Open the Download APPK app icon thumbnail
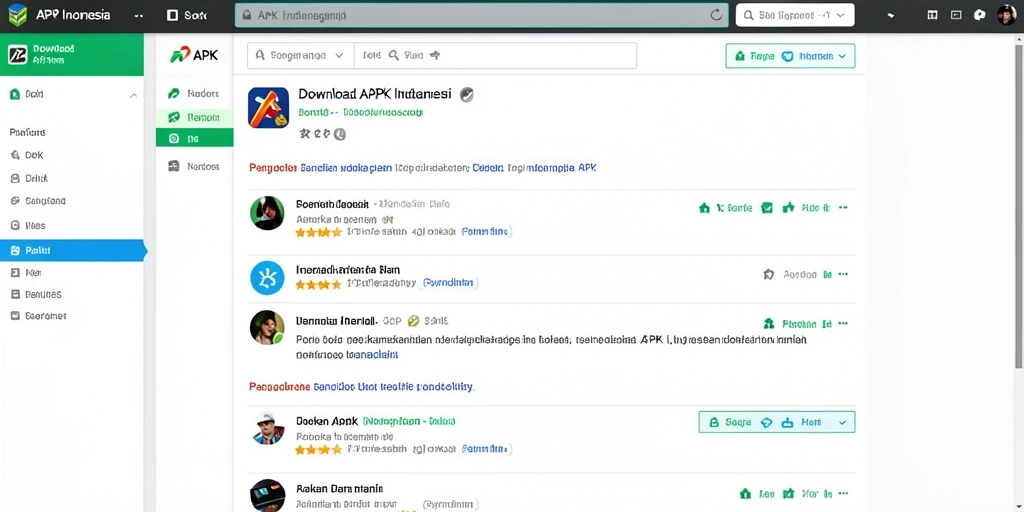The image size is (1024, 512). [268, 108]
